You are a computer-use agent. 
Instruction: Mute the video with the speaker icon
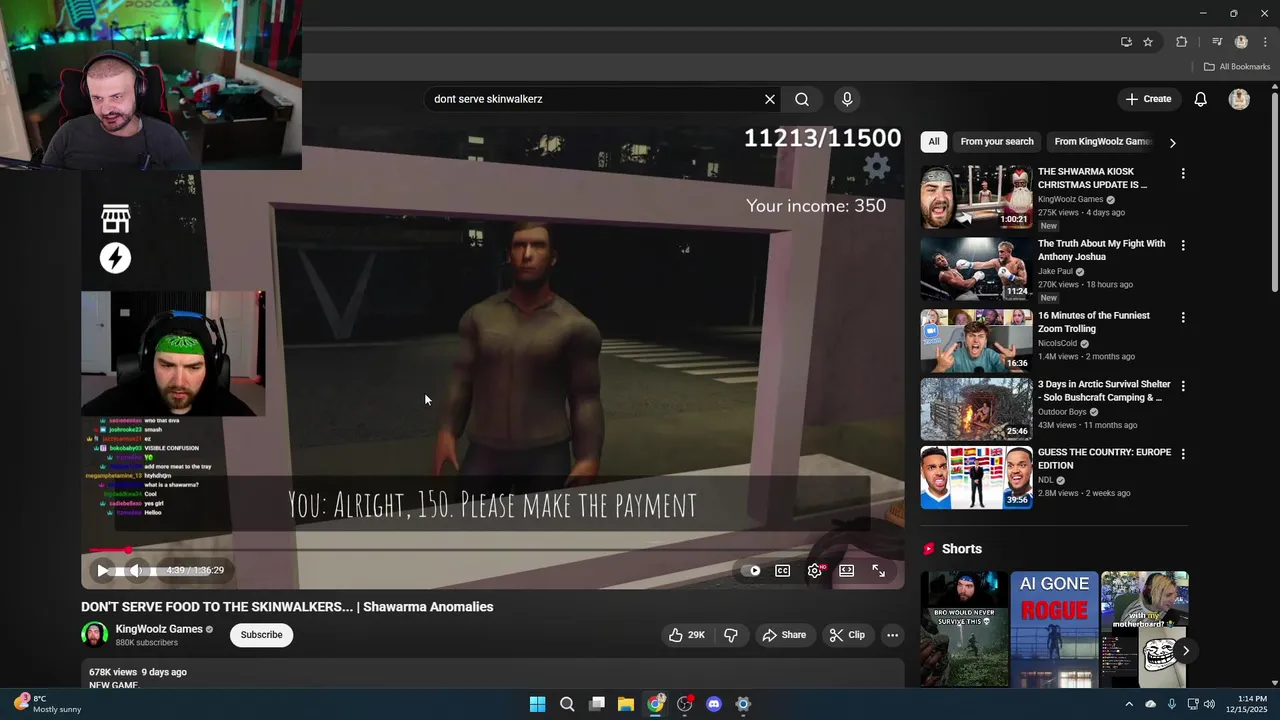click(x=135, y=570)
